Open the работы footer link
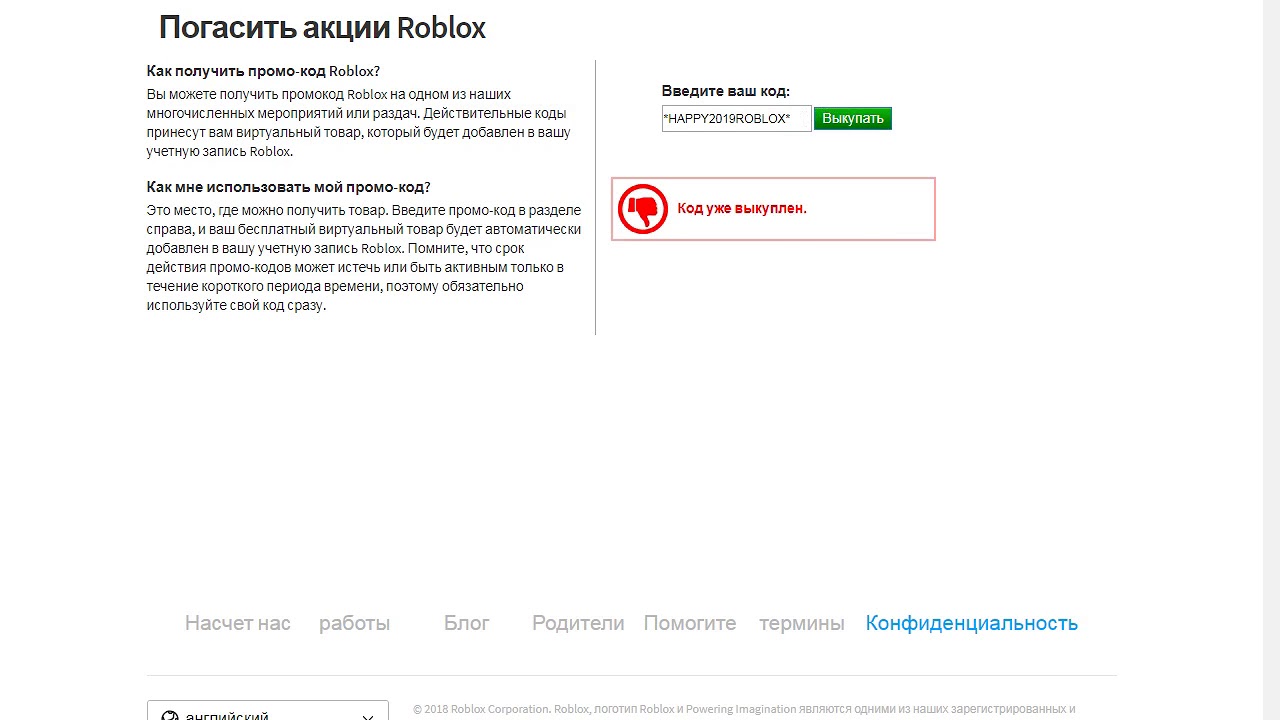 (x=354, y=623)
